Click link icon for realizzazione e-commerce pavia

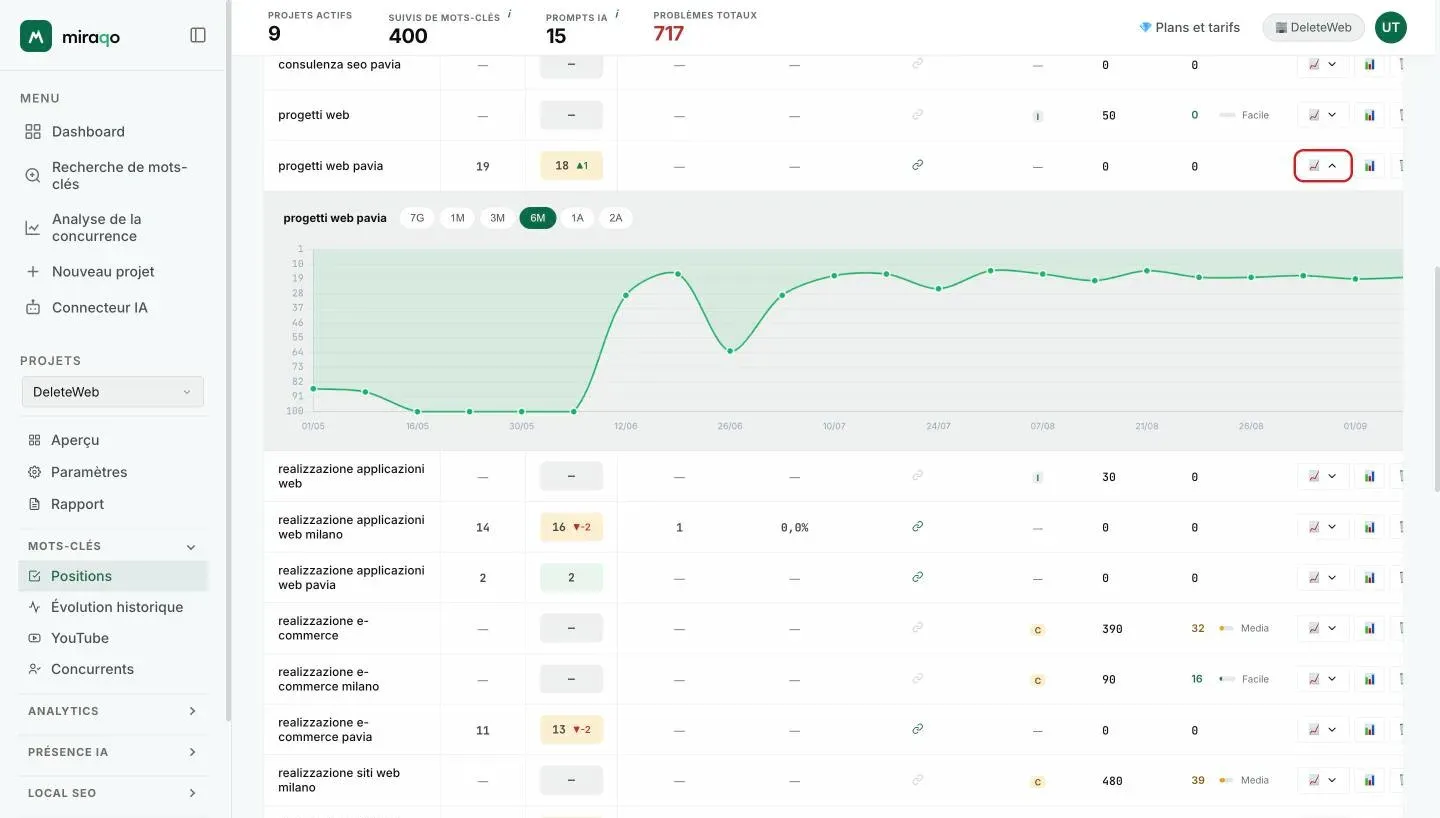tap(917, 729)
